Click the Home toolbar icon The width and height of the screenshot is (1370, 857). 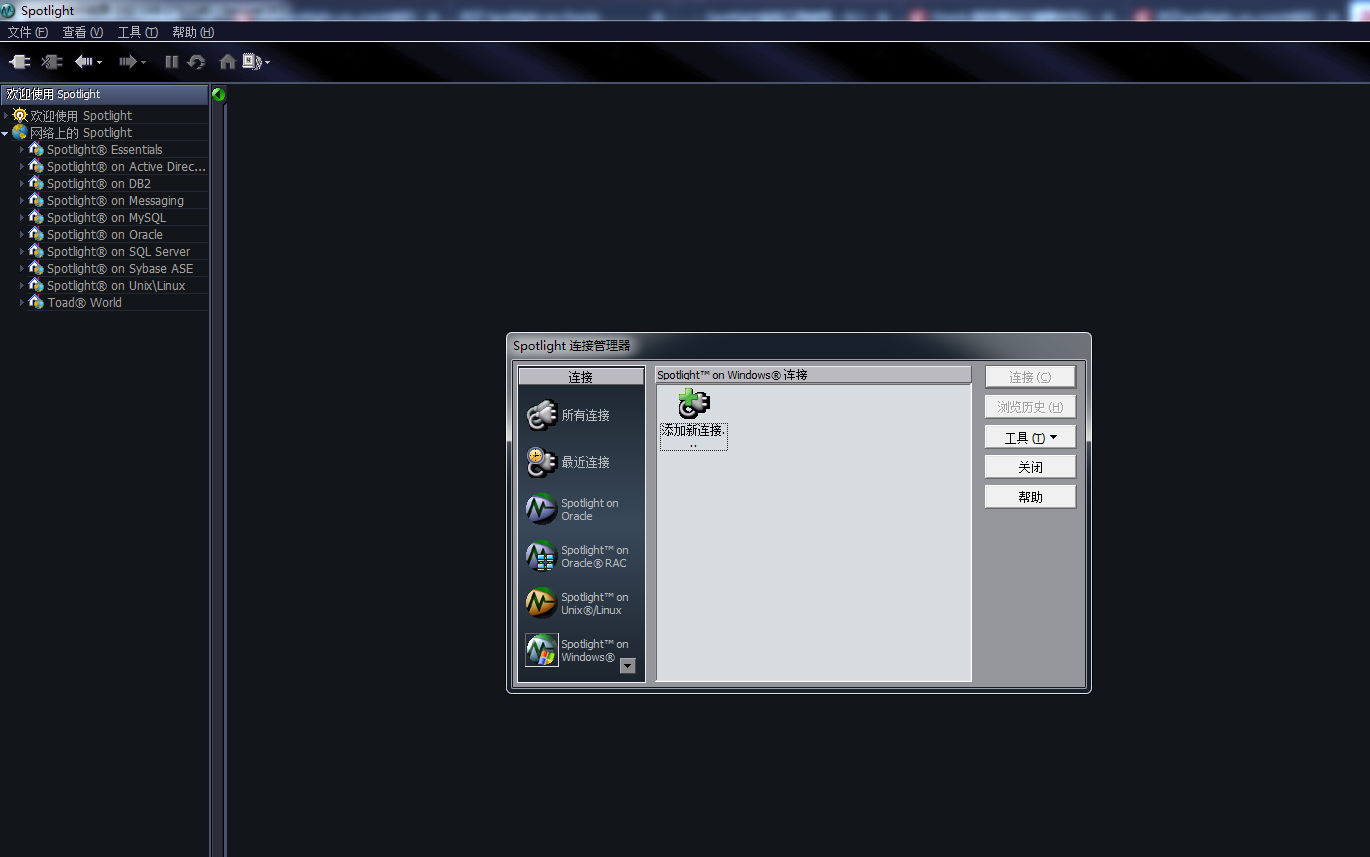(x=228, y=62)
